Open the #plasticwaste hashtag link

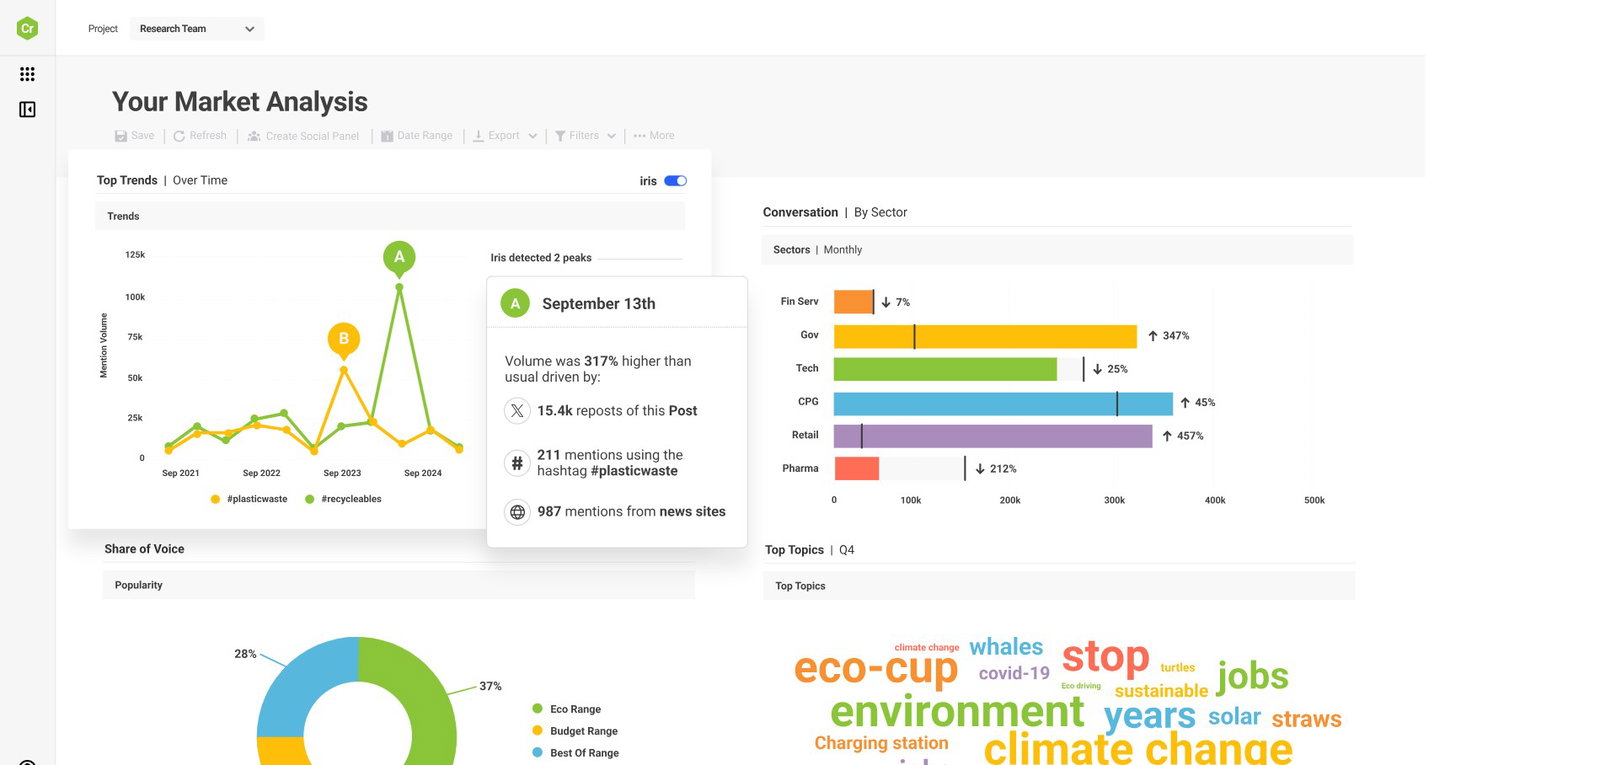634,471
